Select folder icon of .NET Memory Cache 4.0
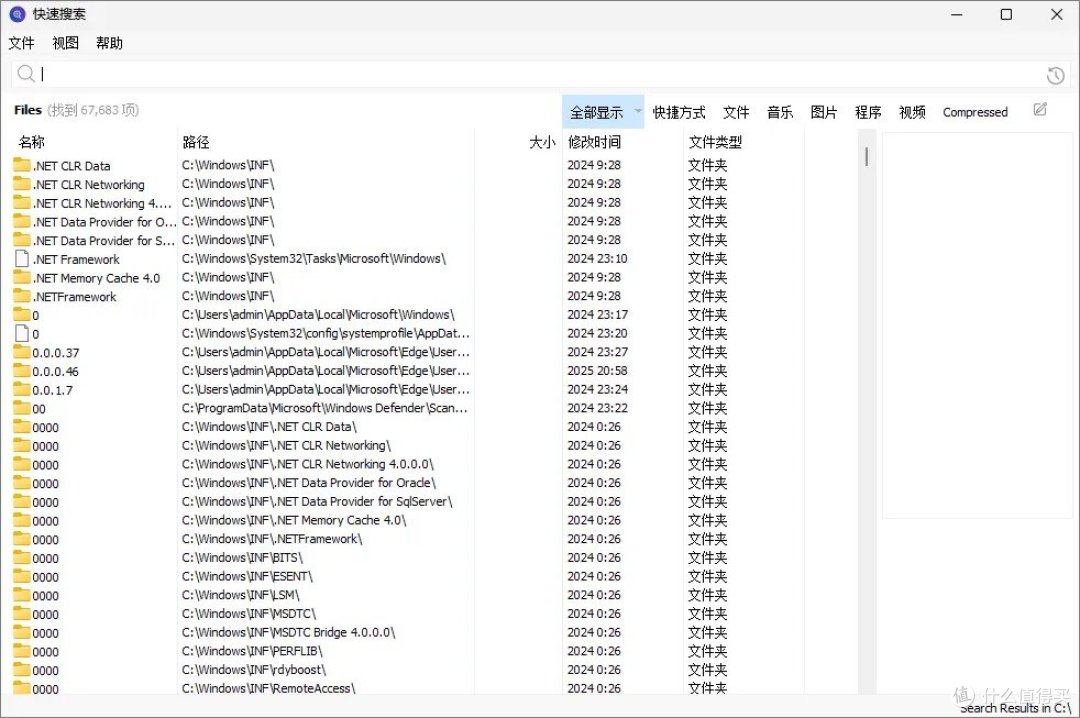This screenshot has height=718, width=1080. 22,277
